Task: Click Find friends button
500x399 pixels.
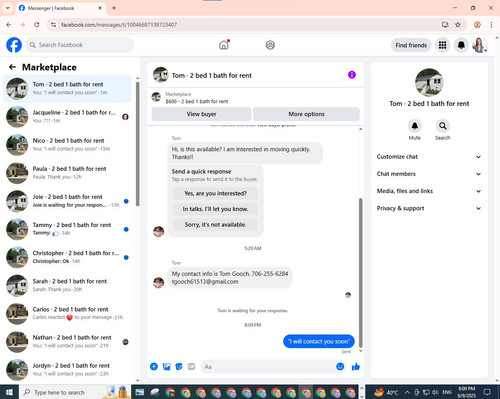Action: pyautogui.click(x=411, y=45)
